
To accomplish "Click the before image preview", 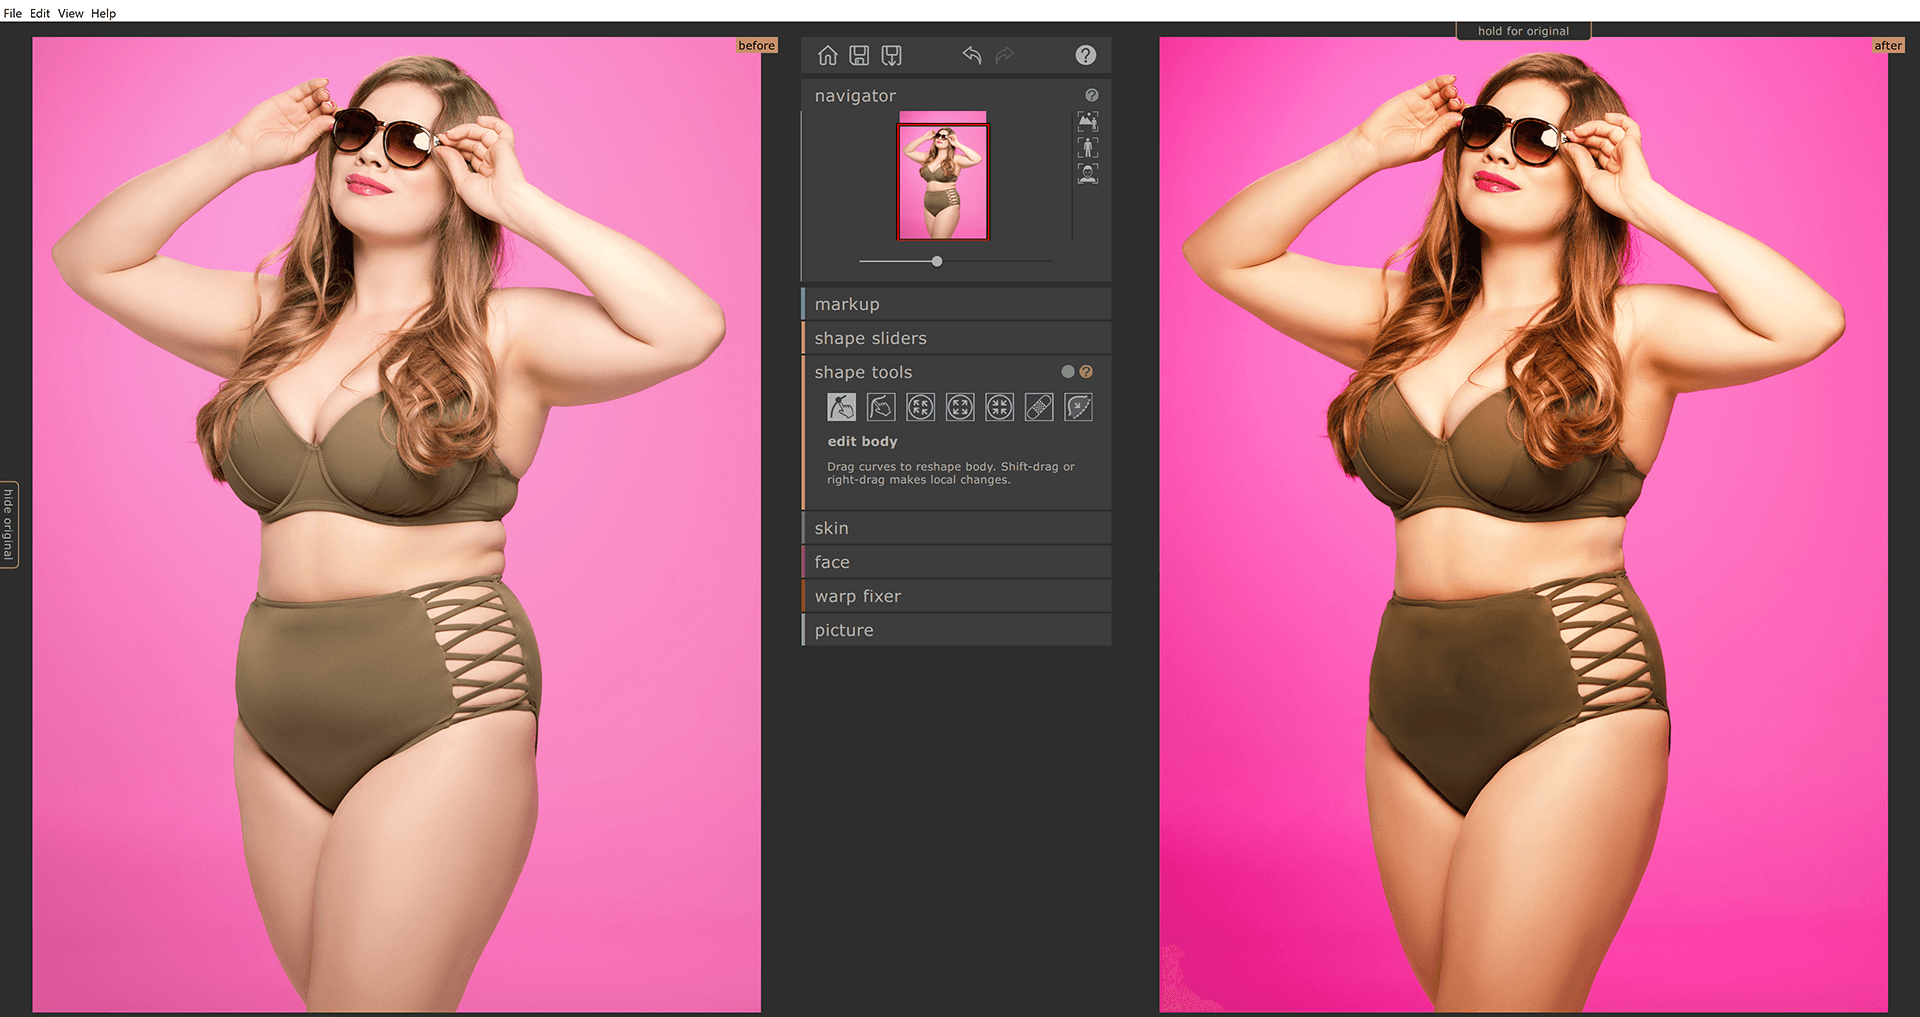I will tap(396, 525).
